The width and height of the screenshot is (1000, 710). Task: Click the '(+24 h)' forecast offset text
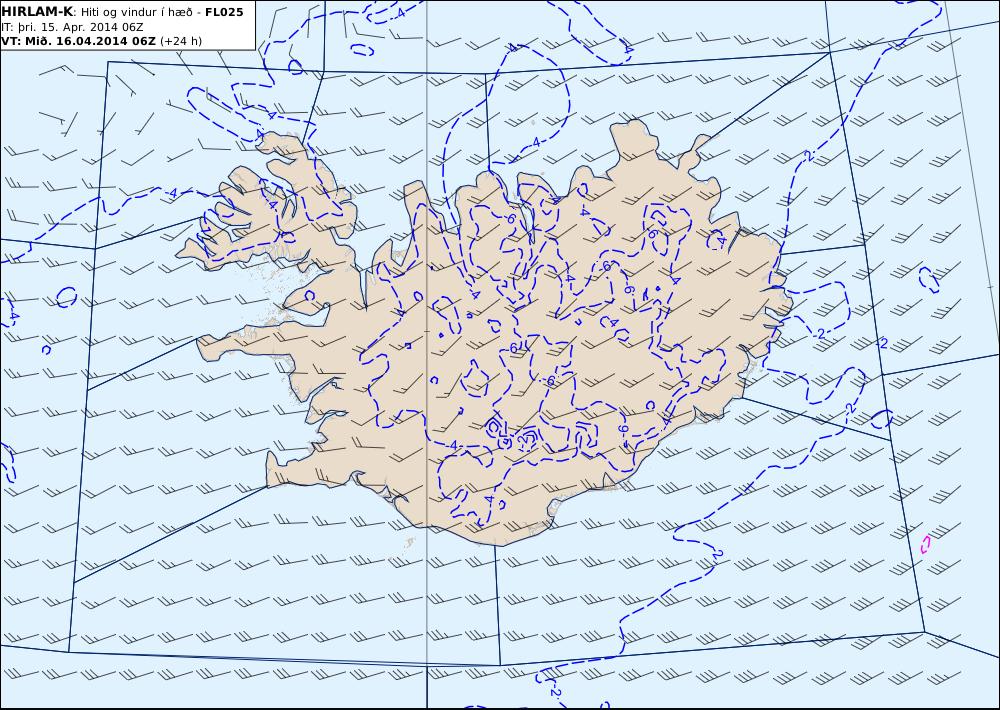click(x=180, y=41)
